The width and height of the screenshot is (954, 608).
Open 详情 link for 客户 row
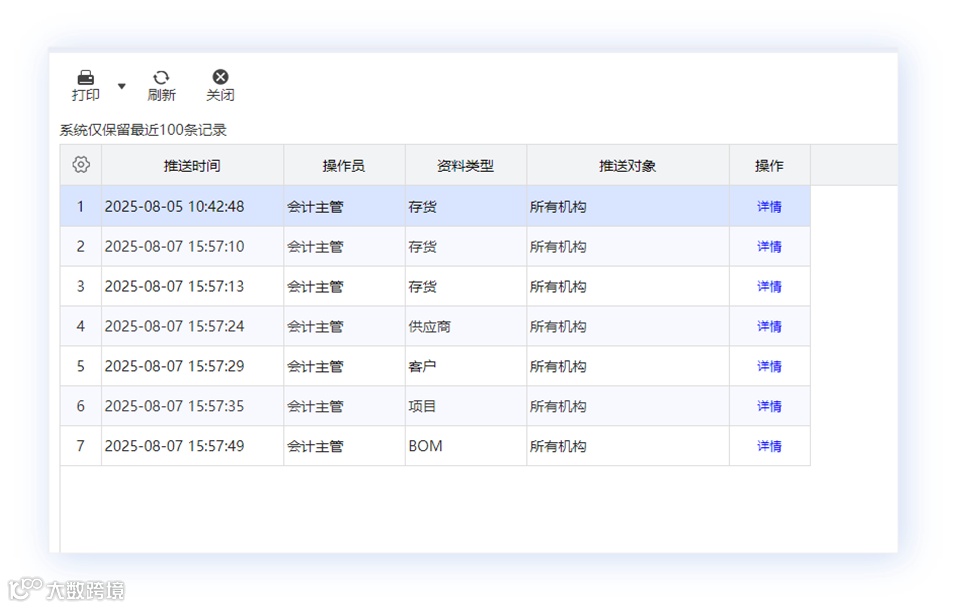tap(769, 366)
